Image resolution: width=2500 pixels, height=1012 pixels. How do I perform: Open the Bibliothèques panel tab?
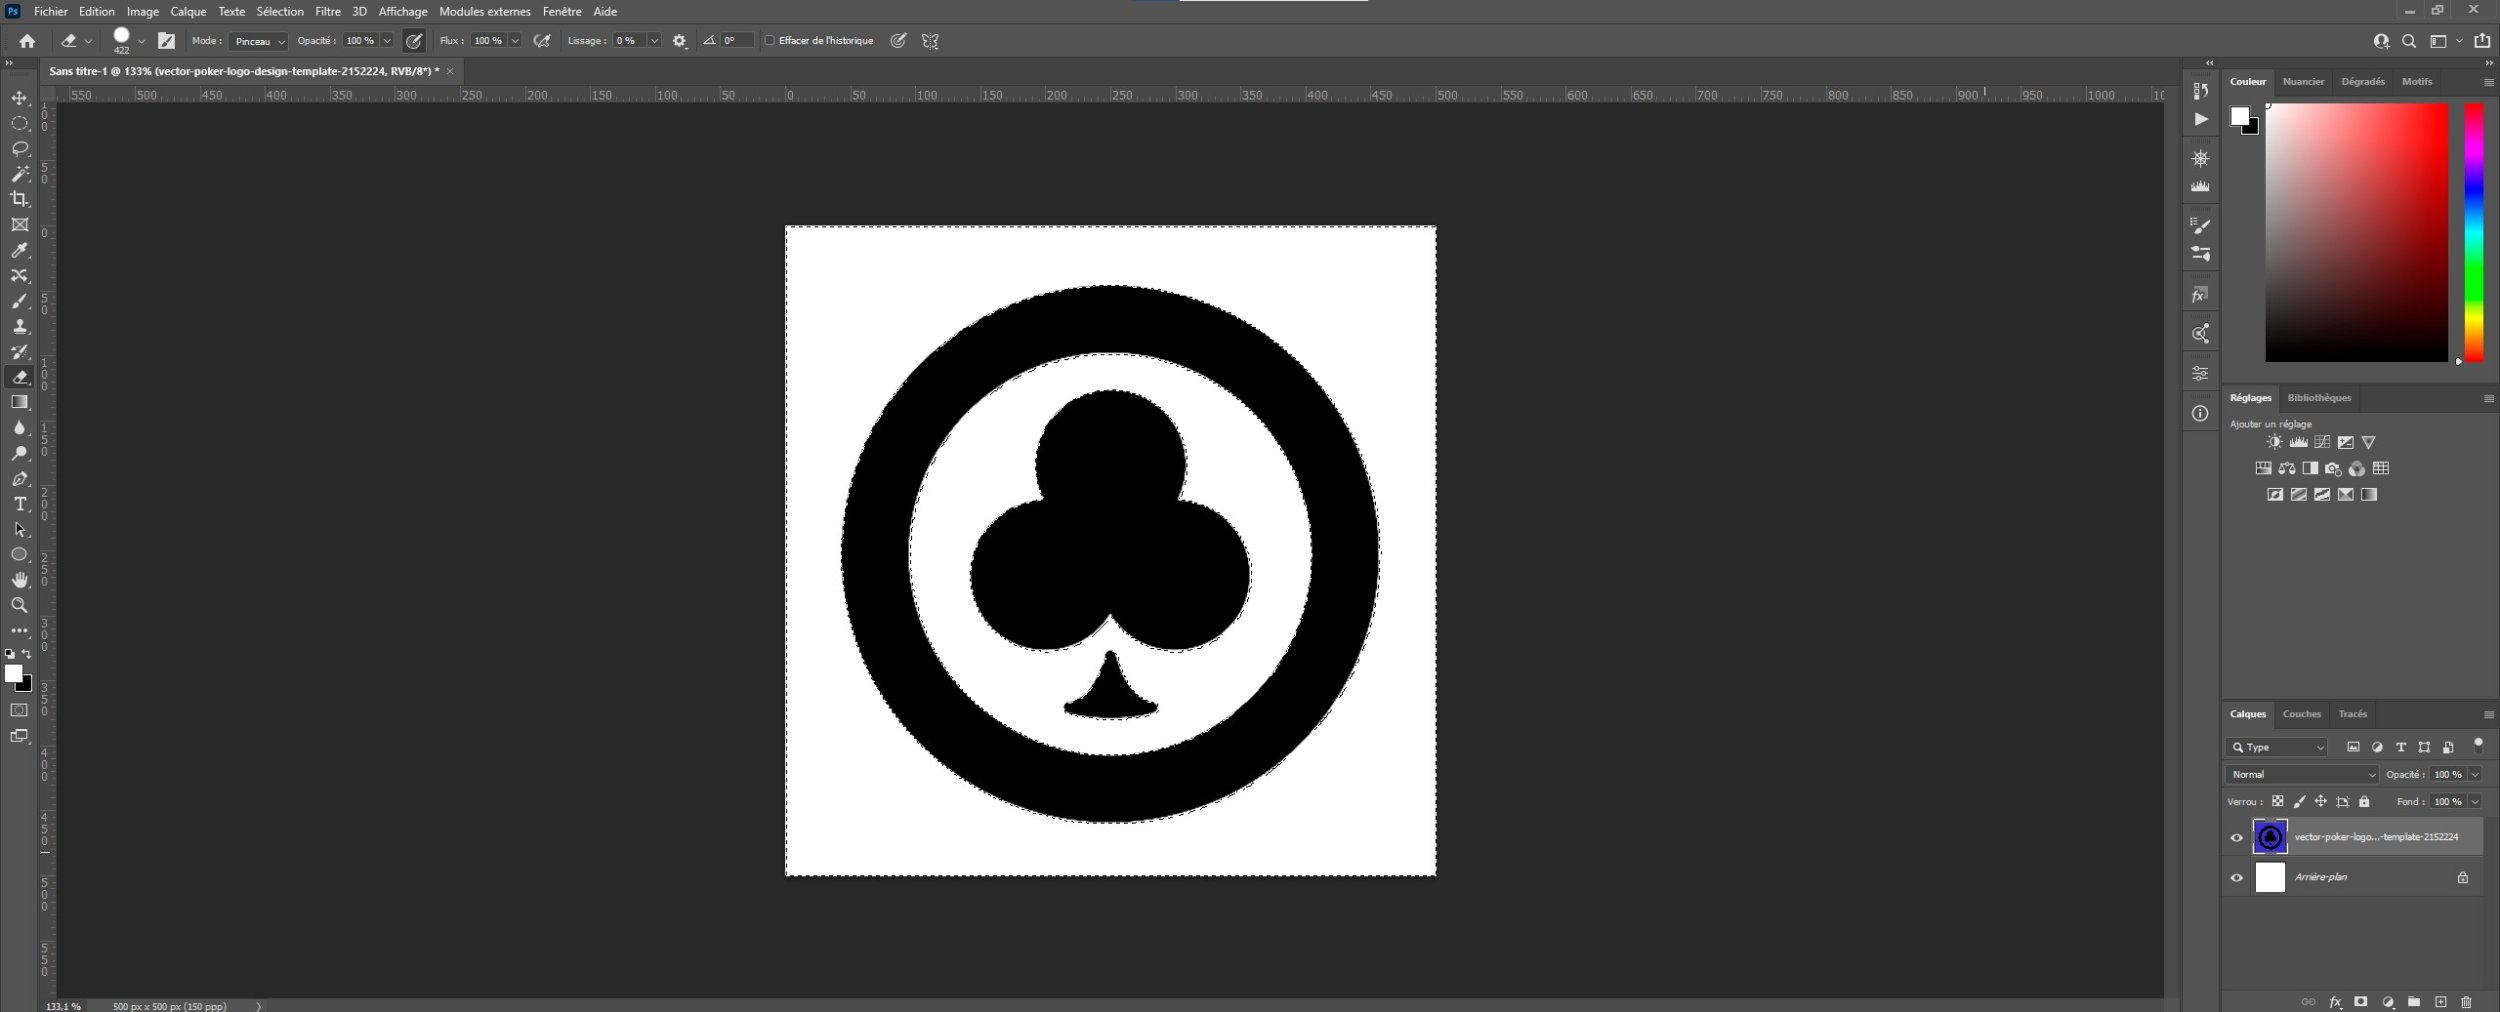point(2319,398)
